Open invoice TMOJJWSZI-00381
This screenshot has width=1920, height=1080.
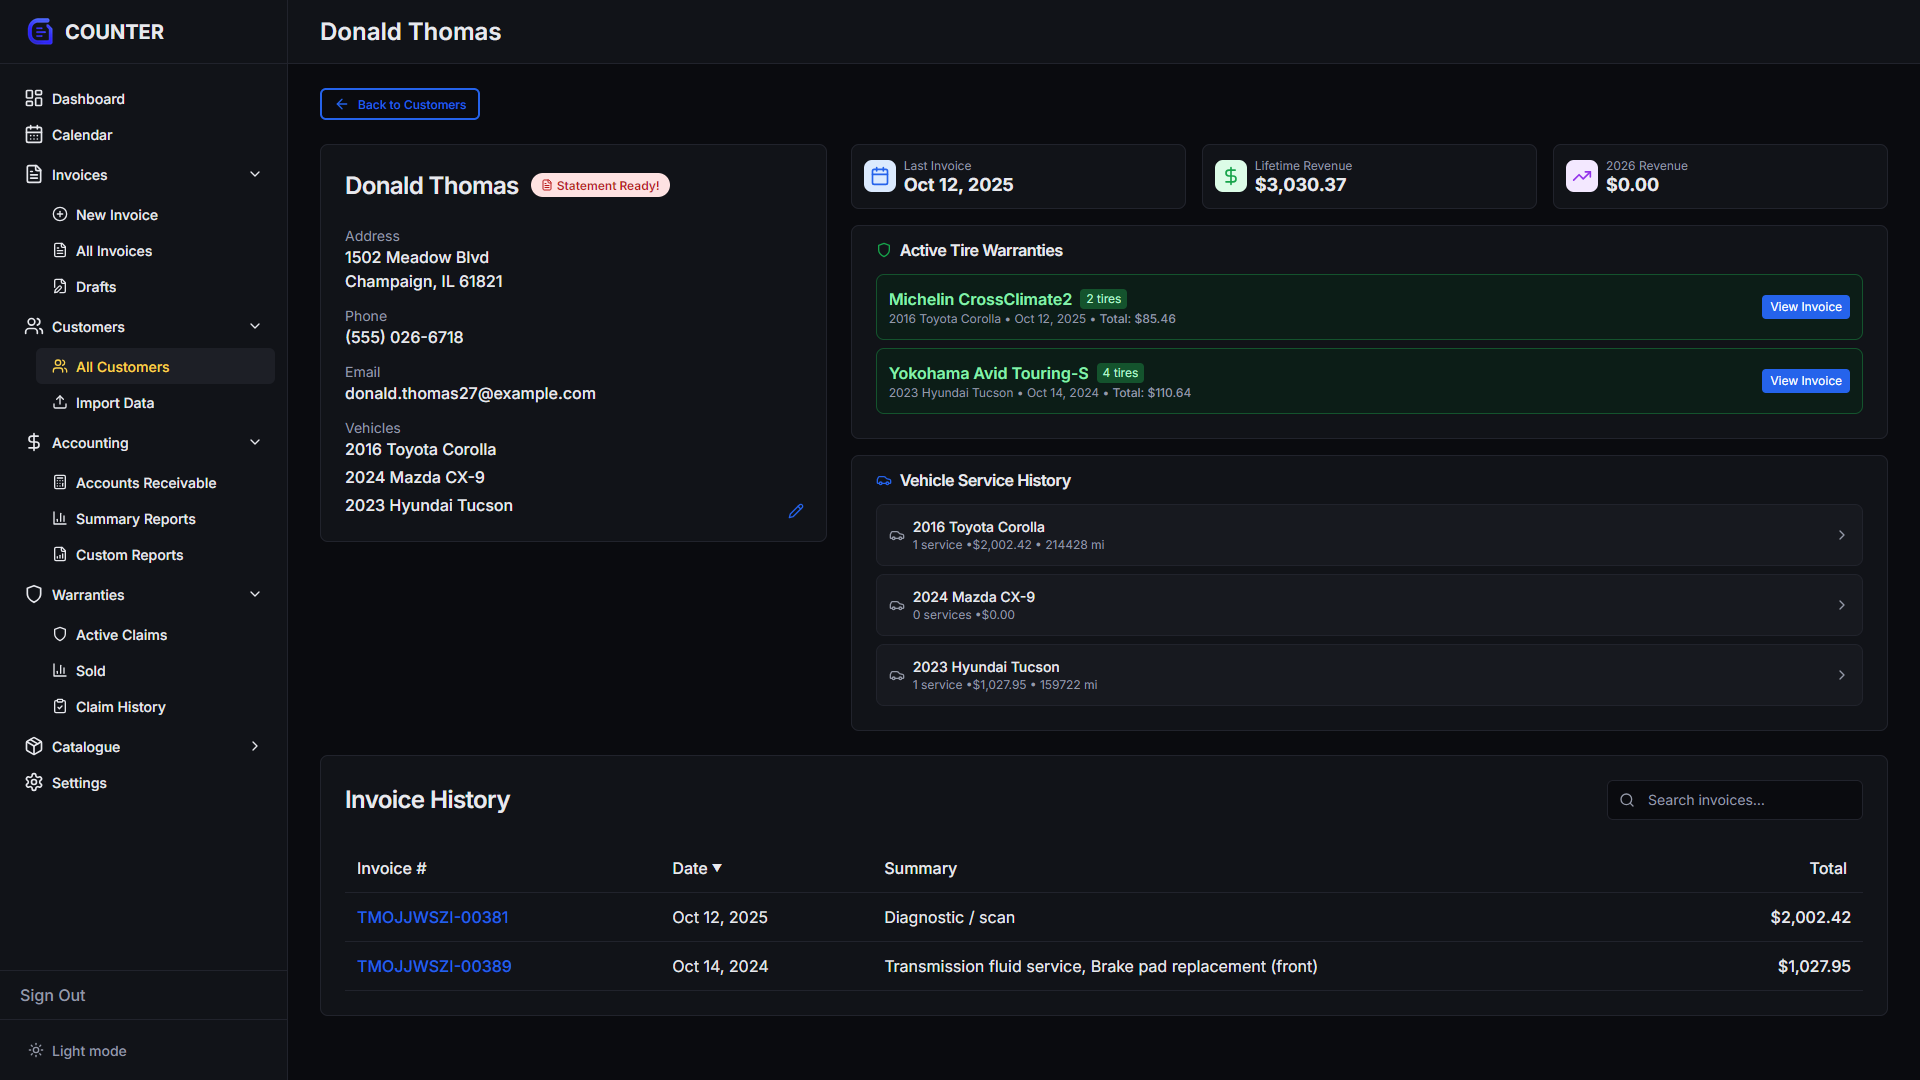tap(433, 917)
